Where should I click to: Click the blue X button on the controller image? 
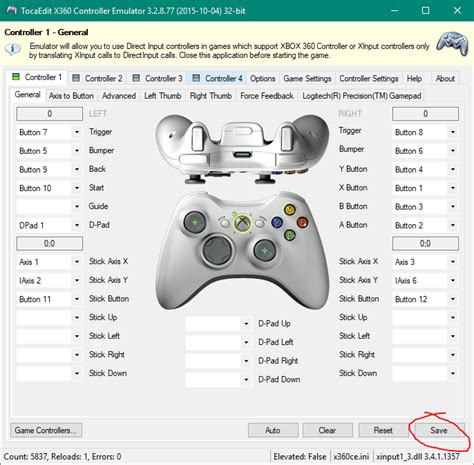(277, 222)
